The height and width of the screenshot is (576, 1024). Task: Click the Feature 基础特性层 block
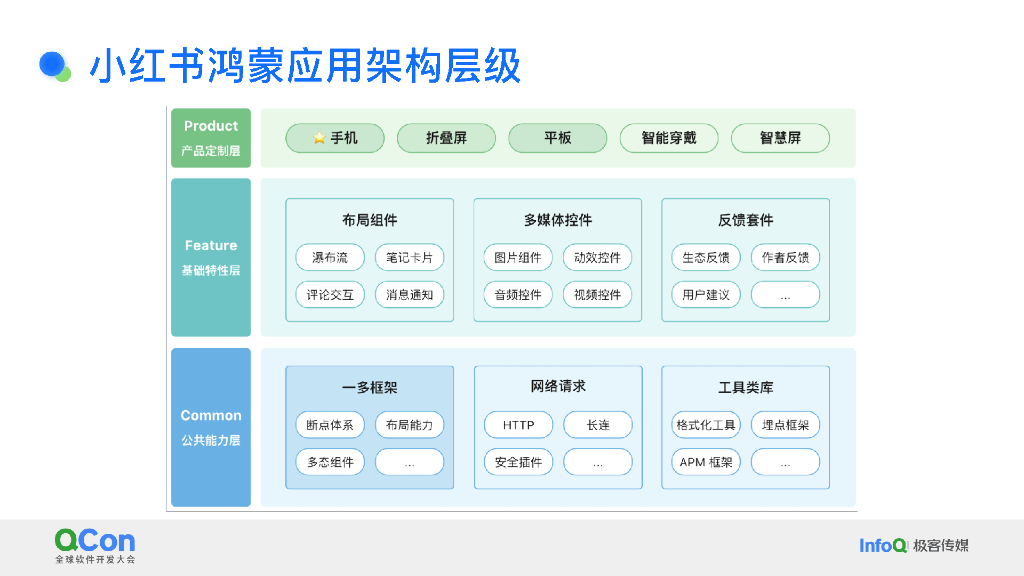(x=211, y=257)
